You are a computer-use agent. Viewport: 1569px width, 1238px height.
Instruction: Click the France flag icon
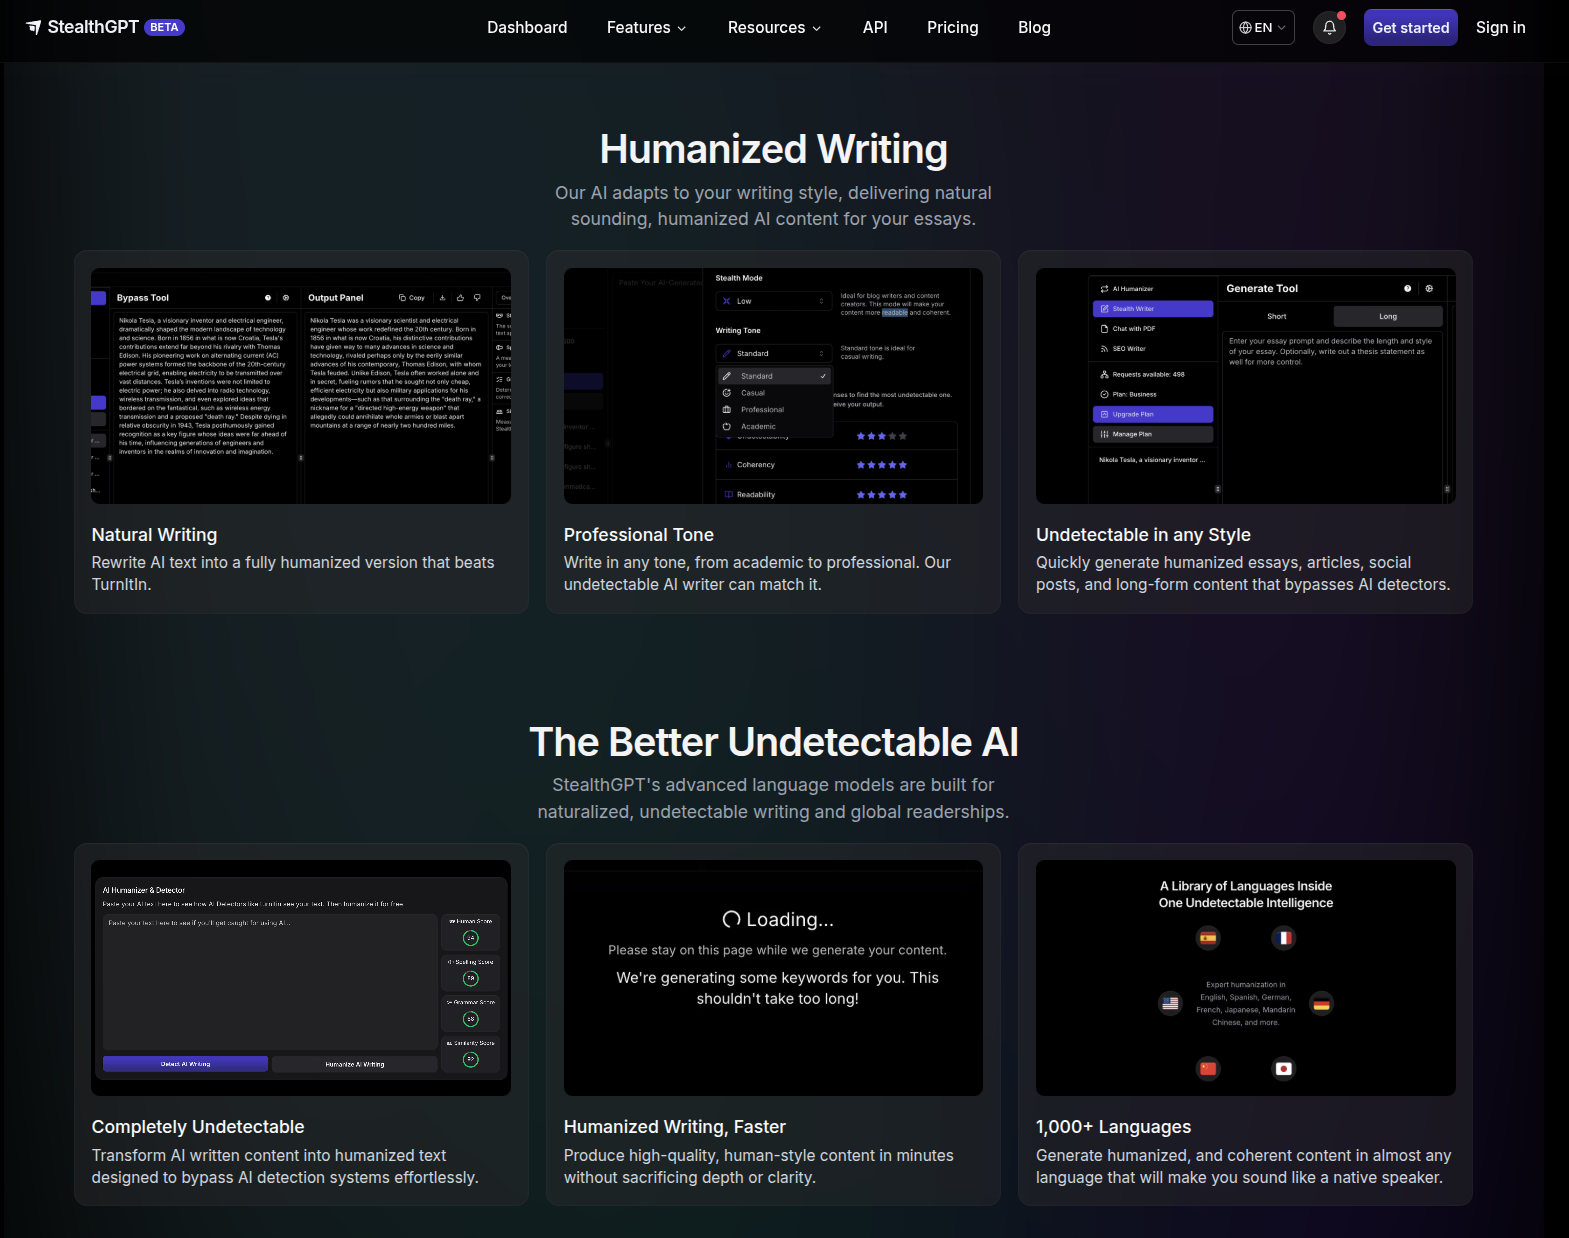[x=1284, y=938]
